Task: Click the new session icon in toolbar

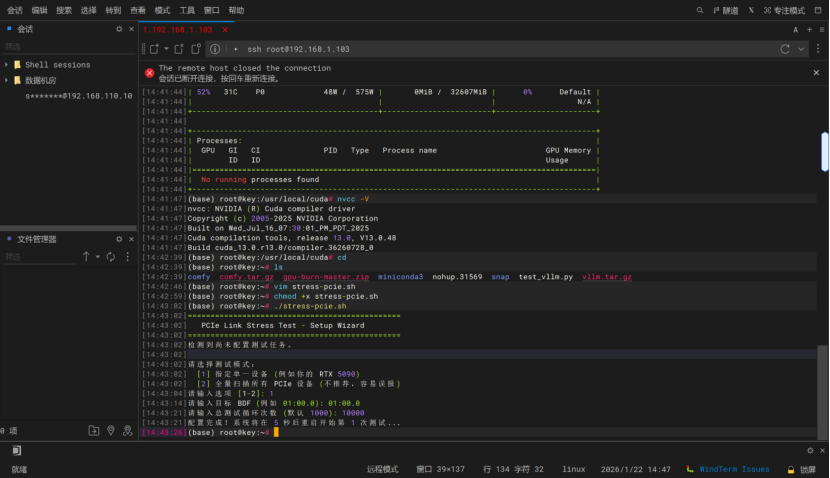Action: tap(154, 48)
